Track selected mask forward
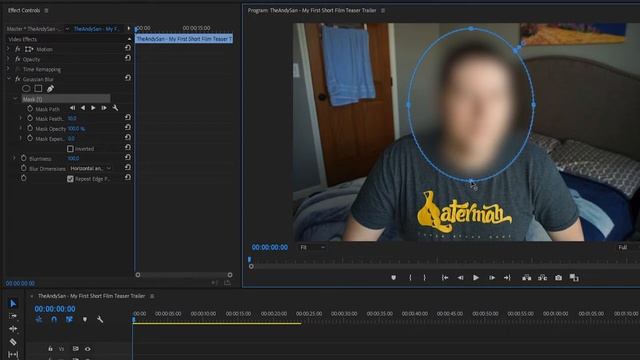 click(x=93, y=108)
